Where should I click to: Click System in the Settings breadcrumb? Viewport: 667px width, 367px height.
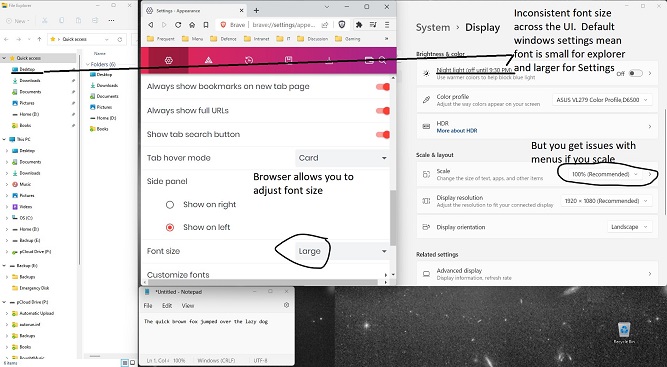click(433, 28)
